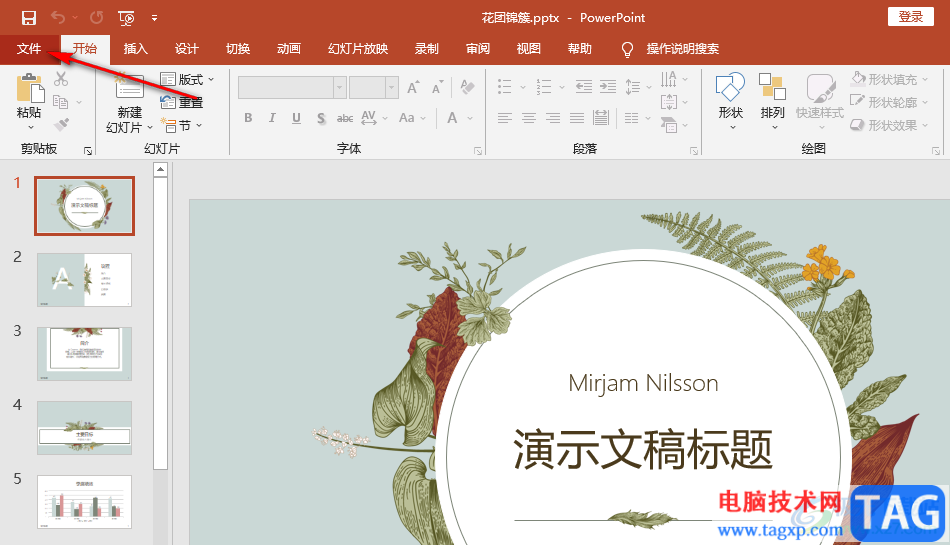Start the slideshow from the beginning icon
The height and width of the screenshot is (545, 950).
(126, 18)
